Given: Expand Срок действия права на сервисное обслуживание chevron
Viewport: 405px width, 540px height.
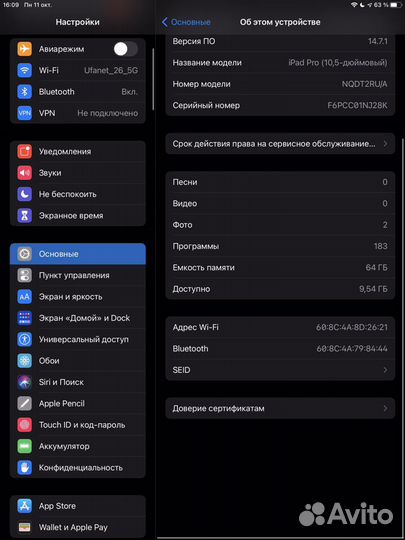Looking at the screenshot, I should pyautogui.click(x=385, y=144).
